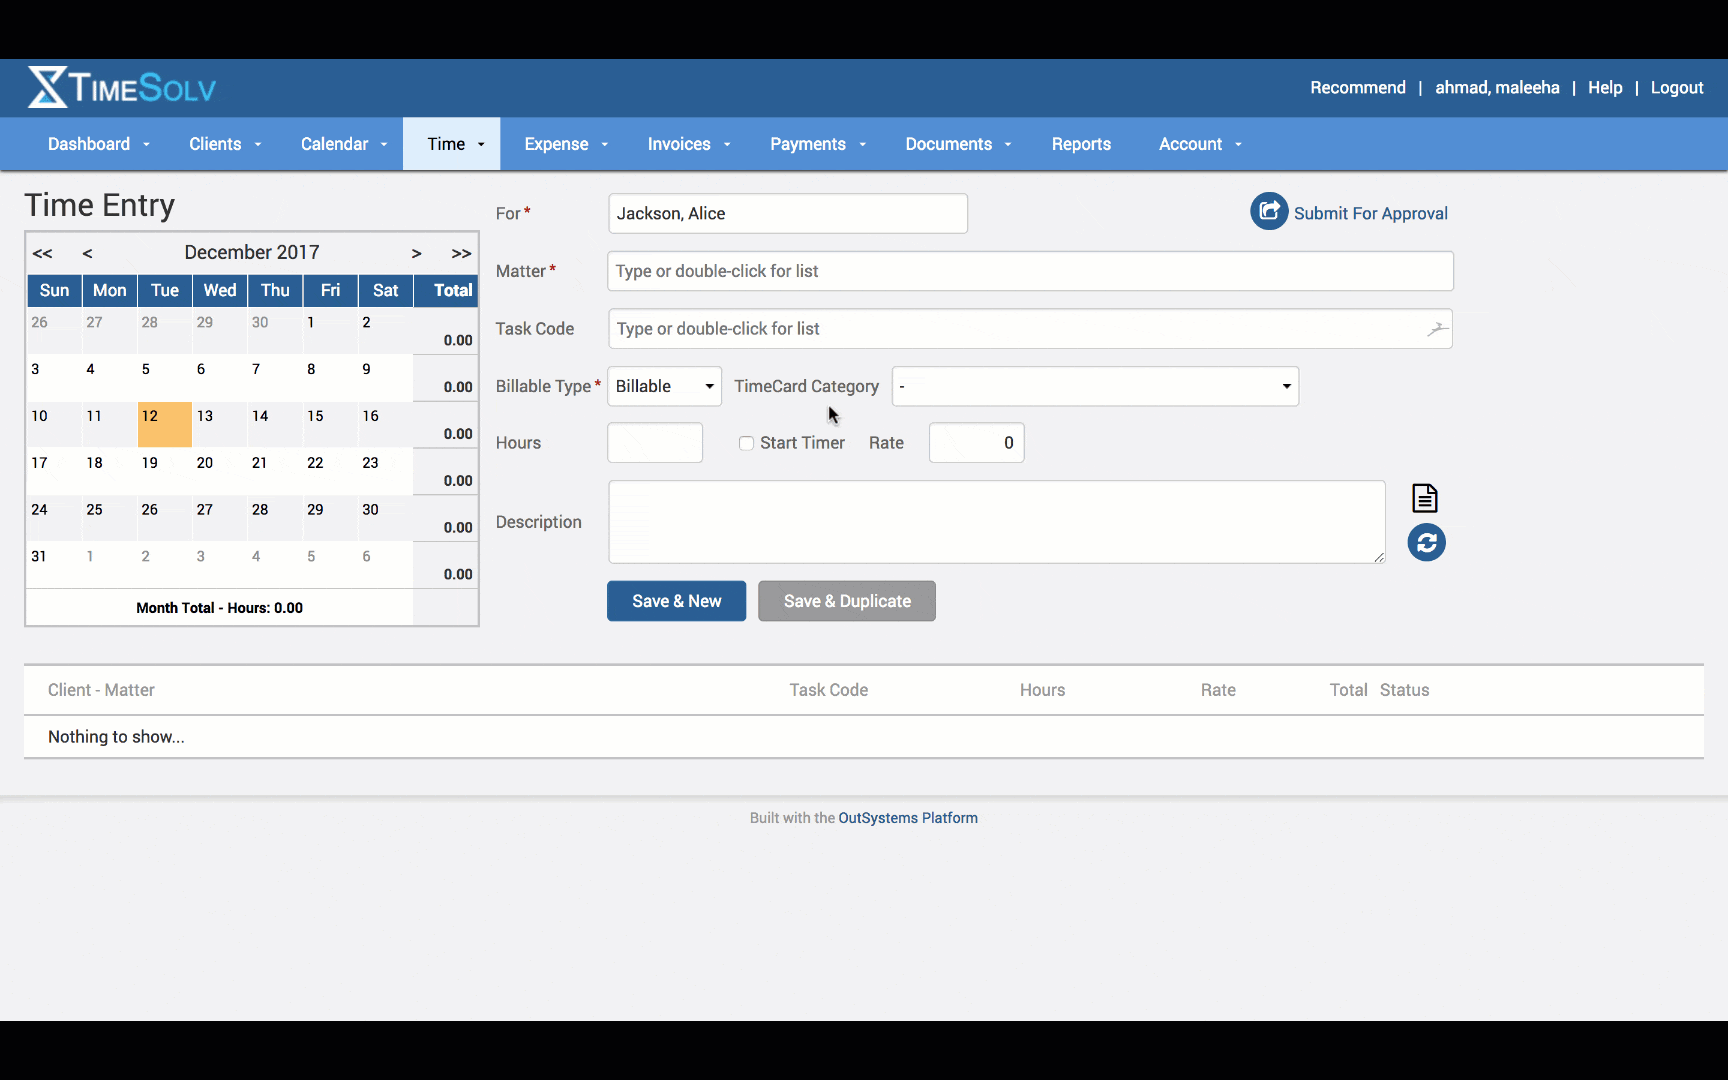Click the Logout link
1728x1080 pixels.
click(x=1676, y=88)
